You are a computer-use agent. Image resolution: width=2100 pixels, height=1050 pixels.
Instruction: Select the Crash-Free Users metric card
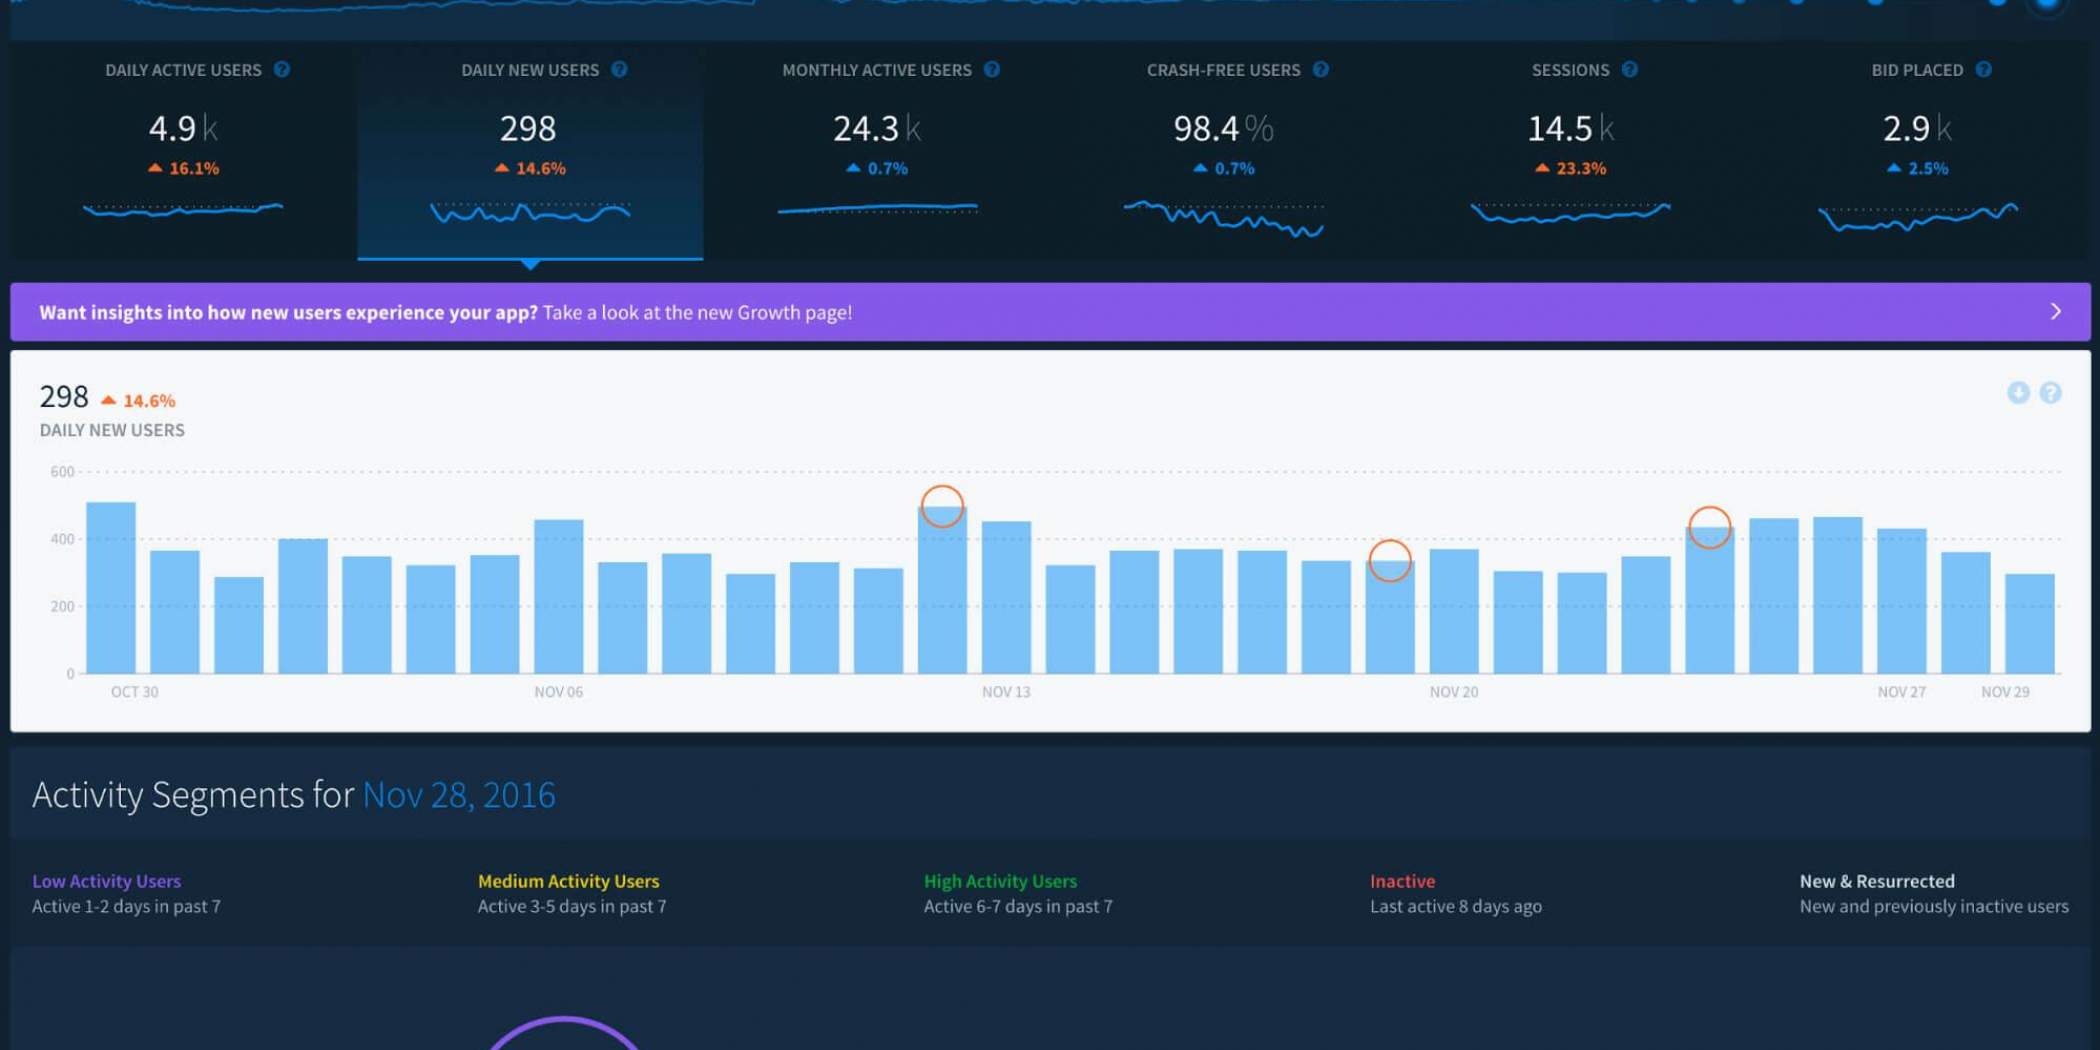point(1223,150)
